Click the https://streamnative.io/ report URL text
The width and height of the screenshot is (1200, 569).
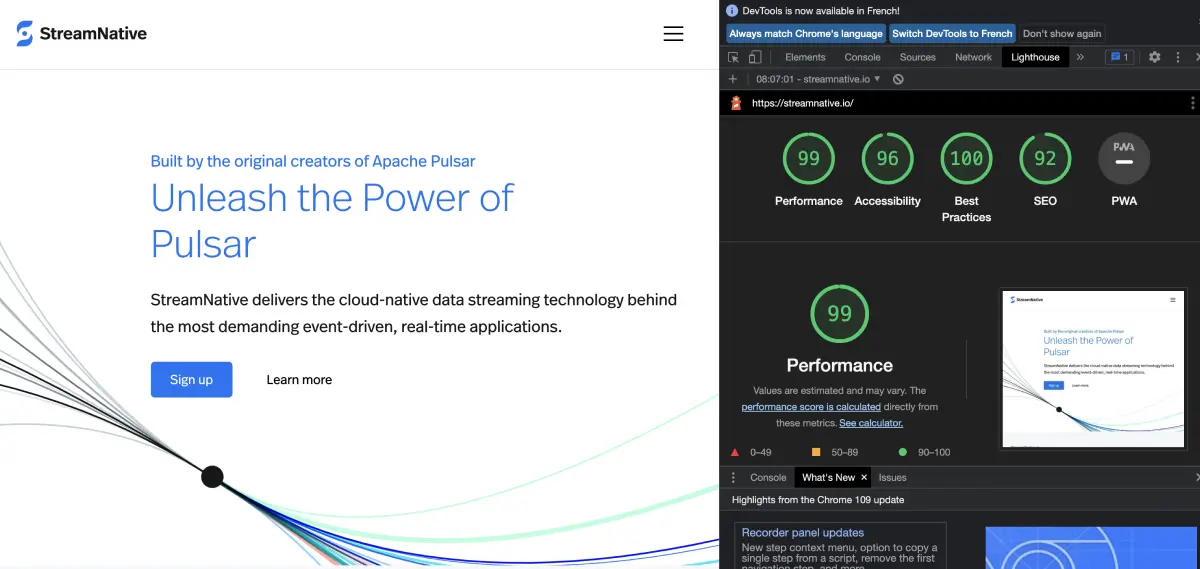[802, 102]
